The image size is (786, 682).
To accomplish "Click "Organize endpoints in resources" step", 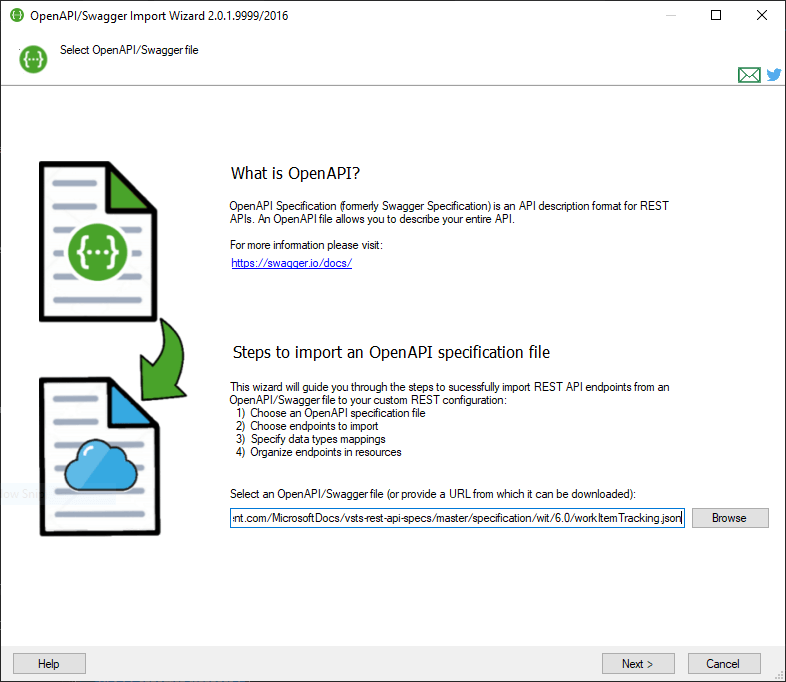I will pyautogui.click(x=326, y=452).
